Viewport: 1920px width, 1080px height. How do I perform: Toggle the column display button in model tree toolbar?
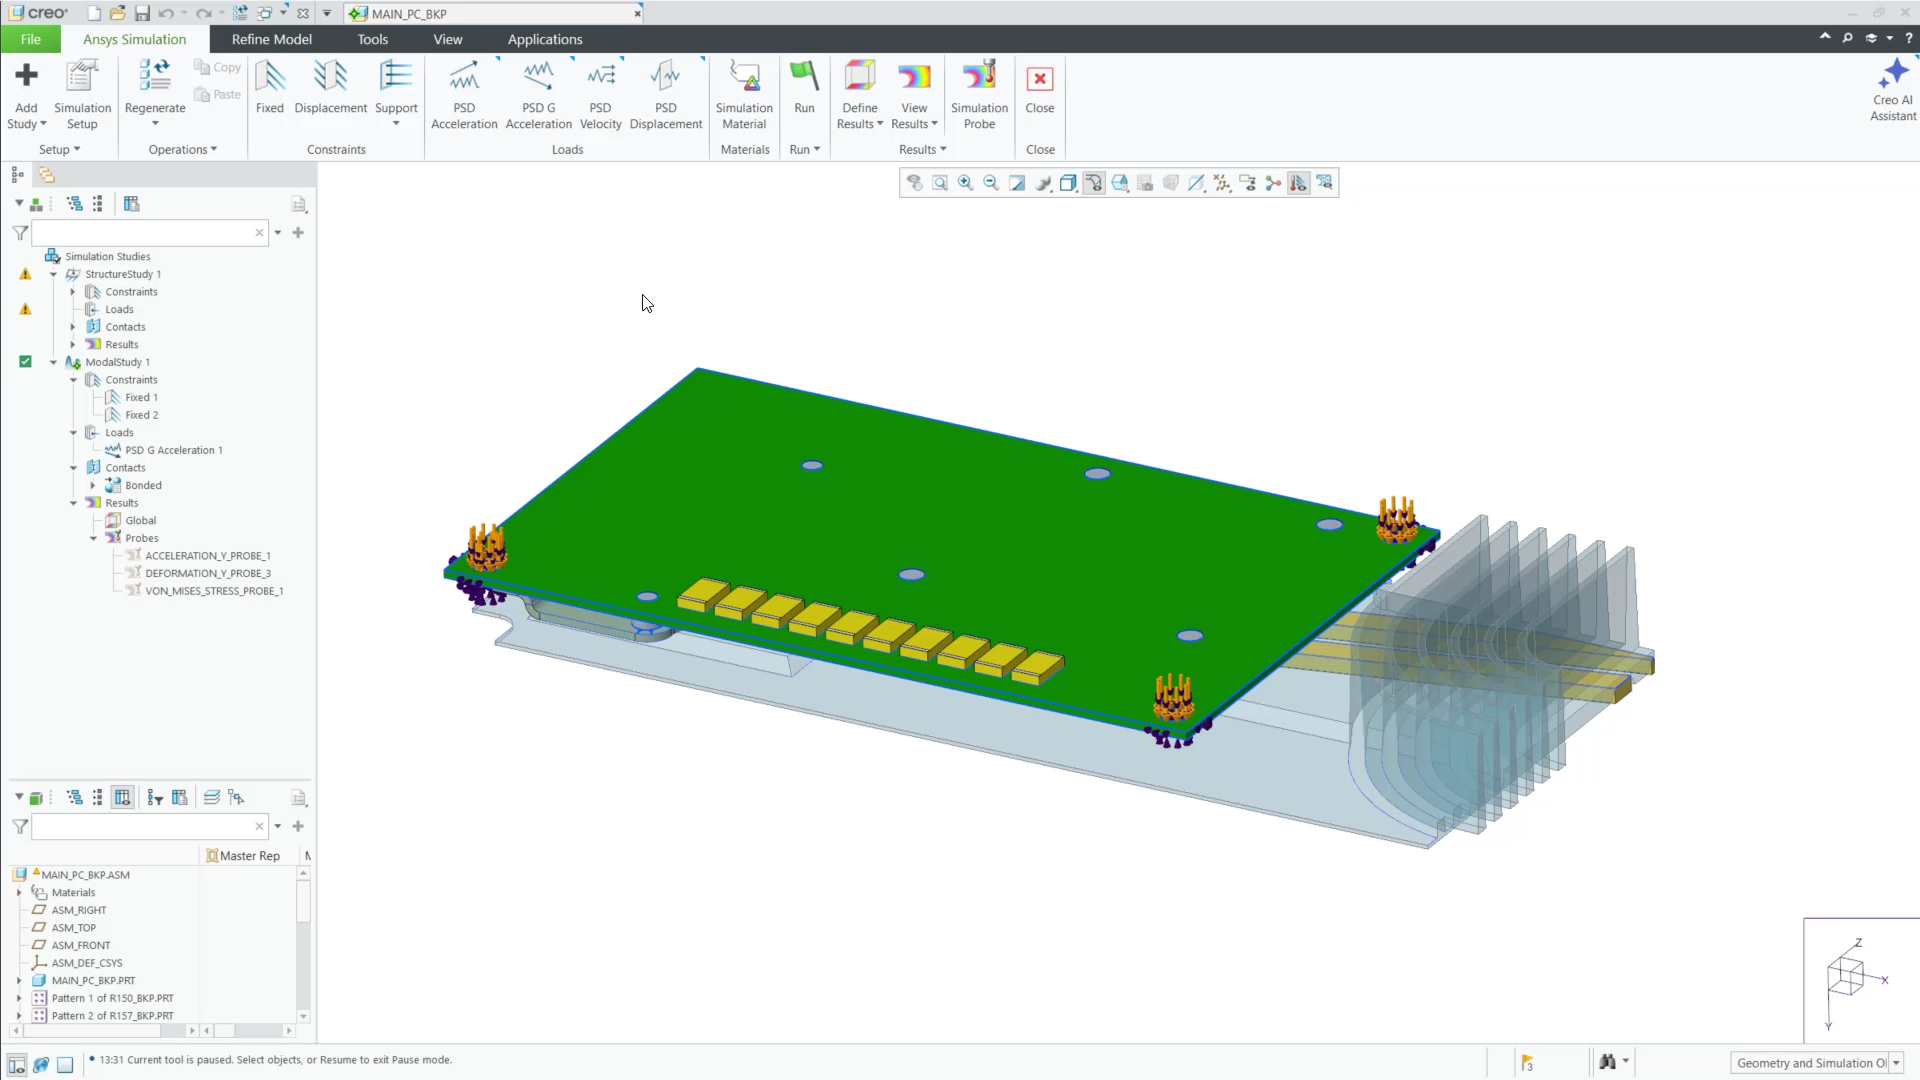click(x=122, y=797)
